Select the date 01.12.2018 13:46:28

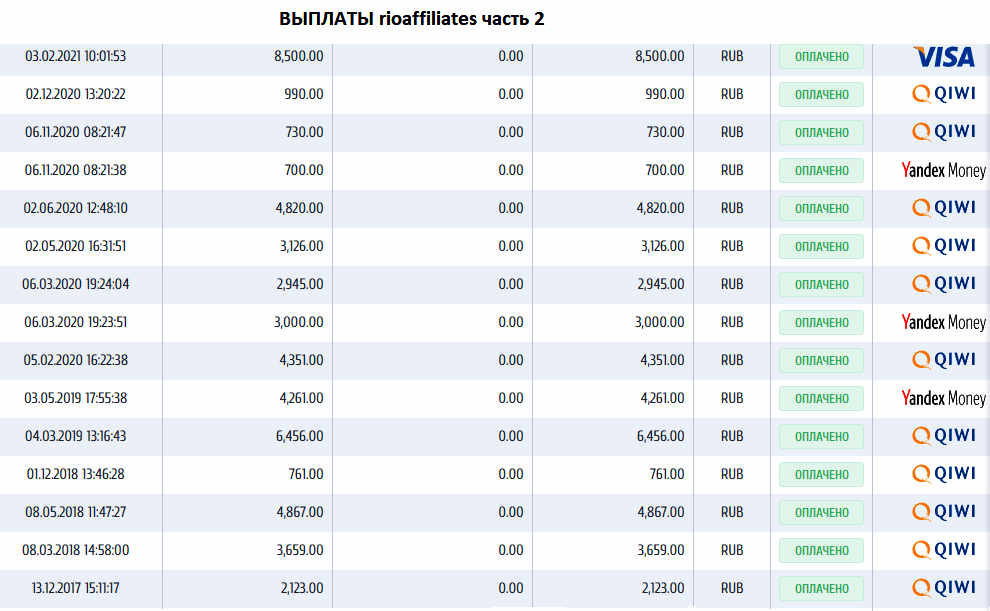pyautogui.click(x=75, y=473)
